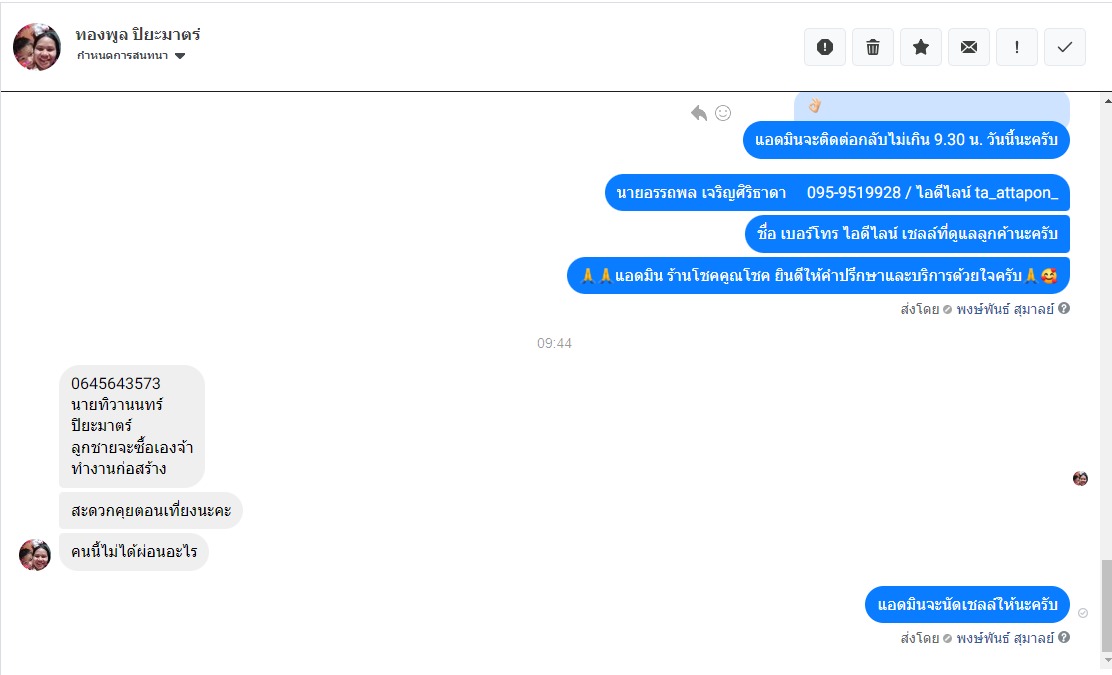The width and height of the screenshot is (1112, 675).
Task: Mark the conversation as done with the checkmark
Action: click(x=1064, y=48)
